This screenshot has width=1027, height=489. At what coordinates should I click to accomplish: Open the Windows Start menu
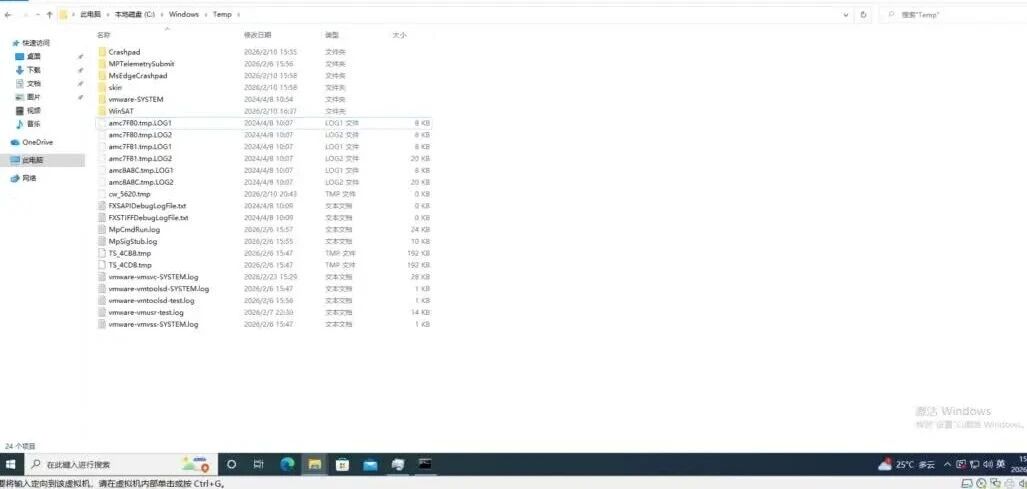tap(10, 464)
